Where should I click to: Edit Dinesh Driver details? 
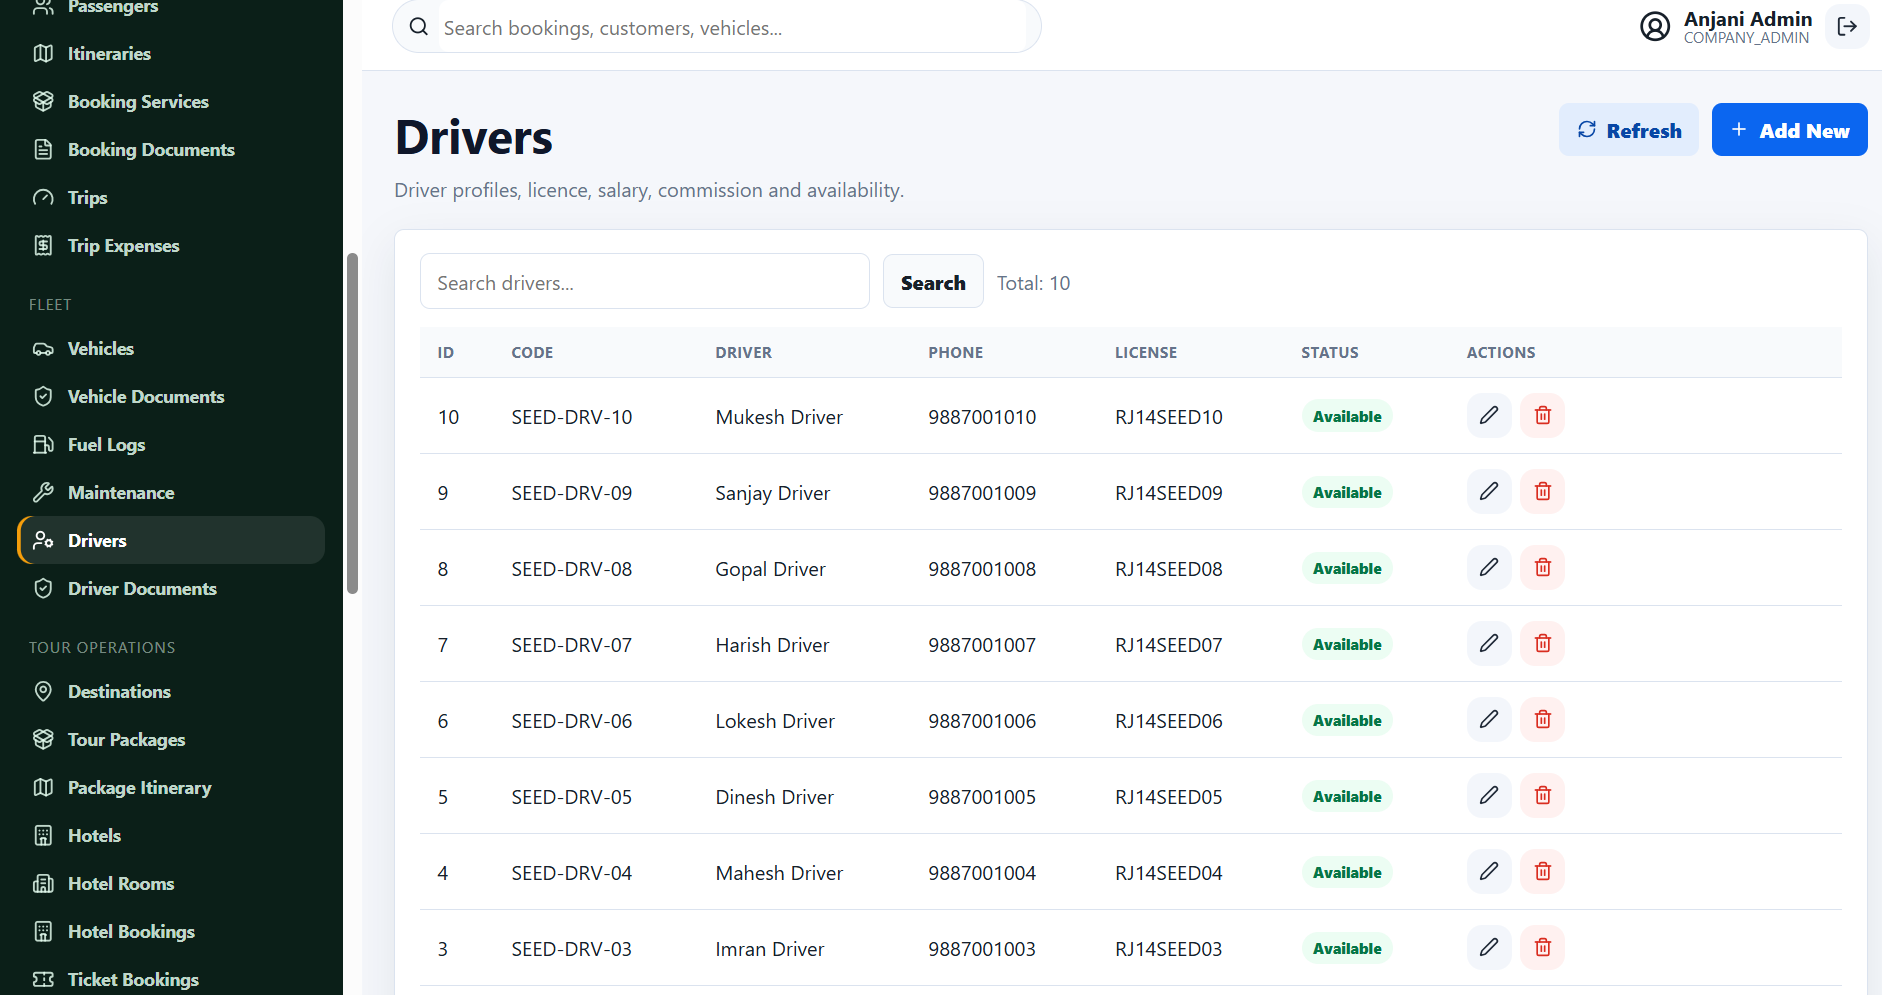coord(1489,795)
